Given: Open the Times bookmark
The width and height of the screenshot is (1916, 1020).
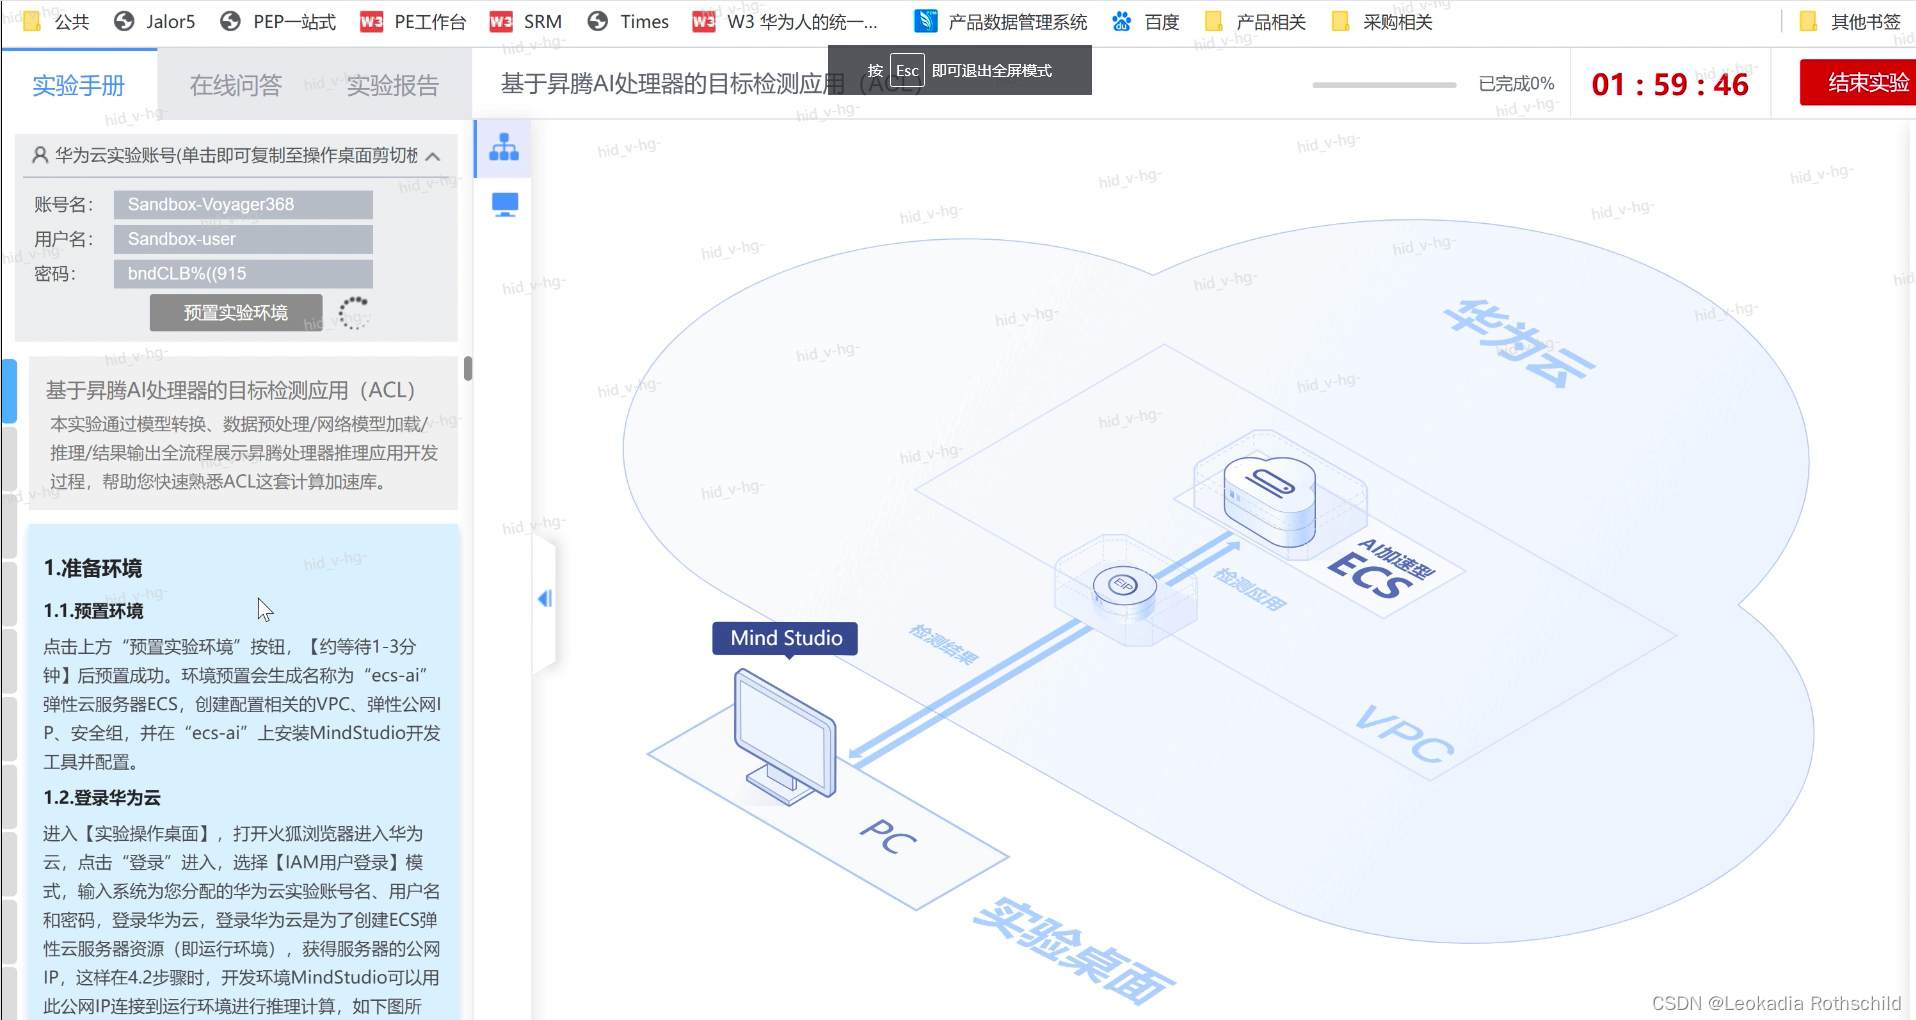Looking at the screenshot, I should [628, 21].
